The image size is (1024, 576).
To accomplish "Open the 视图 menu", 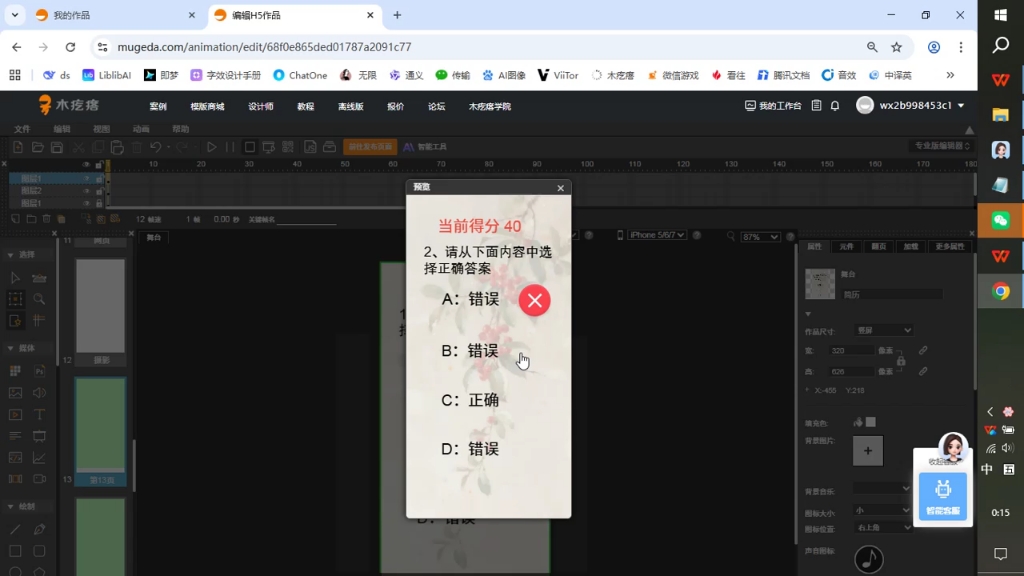I will point(101,129).
